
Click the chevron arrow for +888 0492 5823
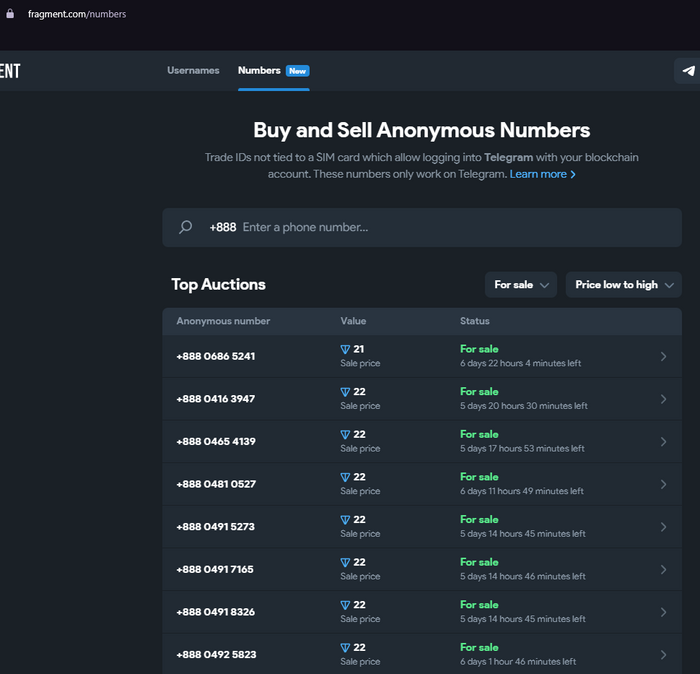(663, 655)
